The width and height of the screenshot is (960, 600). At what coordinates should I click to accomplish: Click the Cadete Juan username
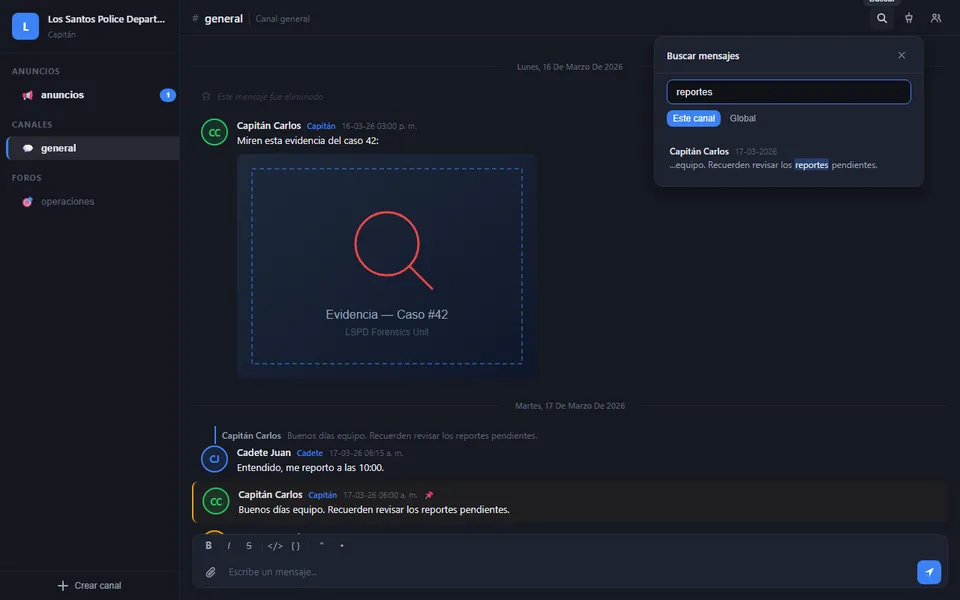click(264, 452)
